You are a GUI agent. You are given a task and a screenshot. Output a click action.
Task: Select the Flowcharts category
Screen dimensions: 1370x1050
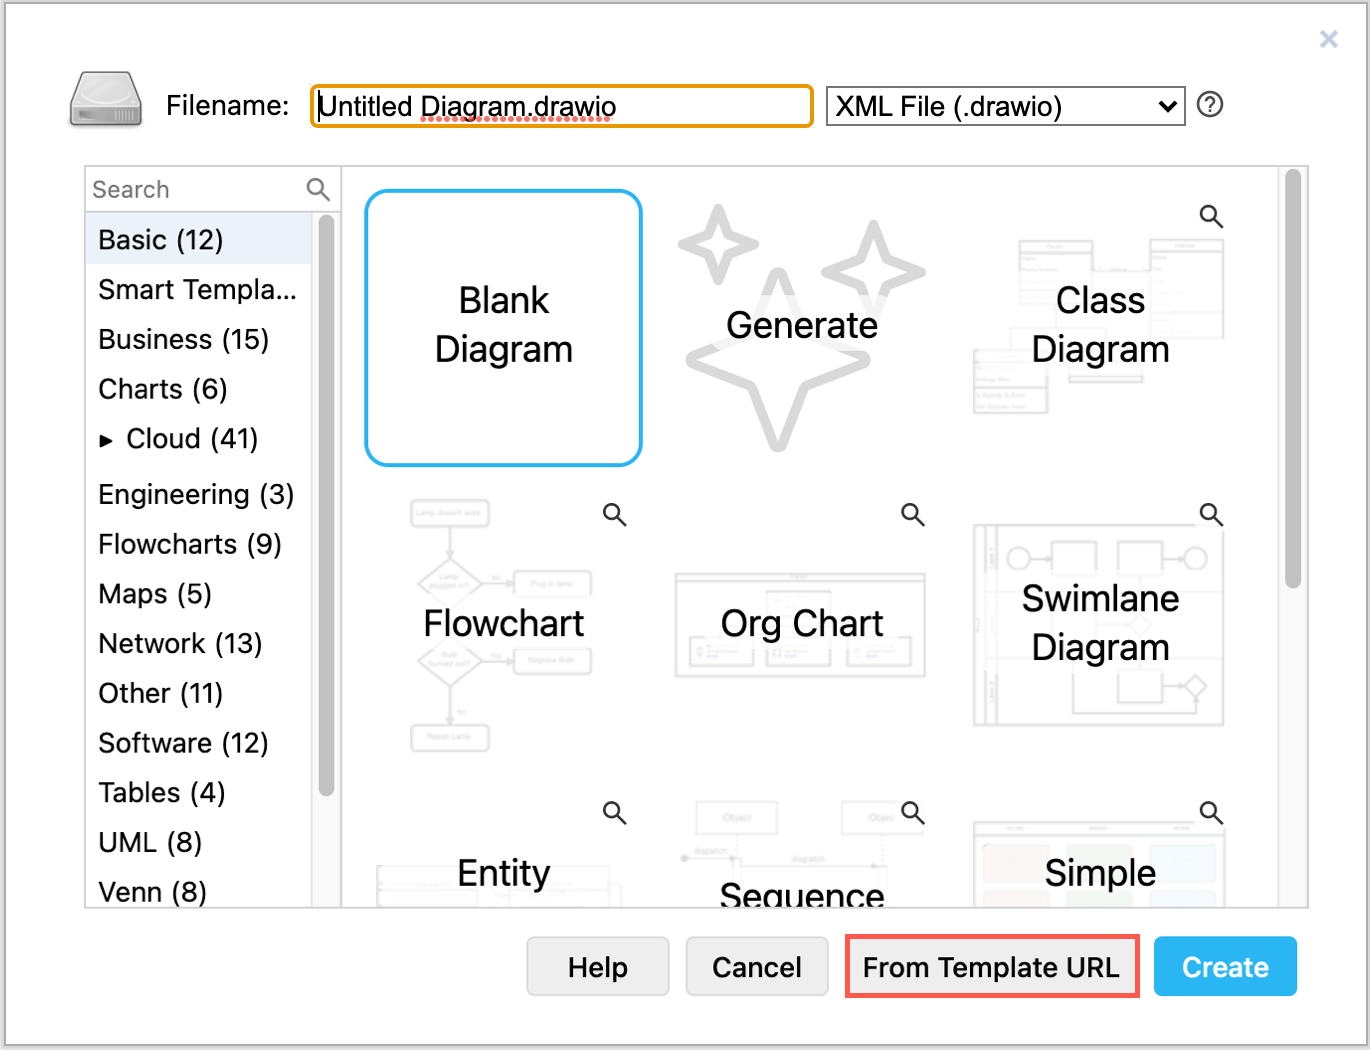190,544
